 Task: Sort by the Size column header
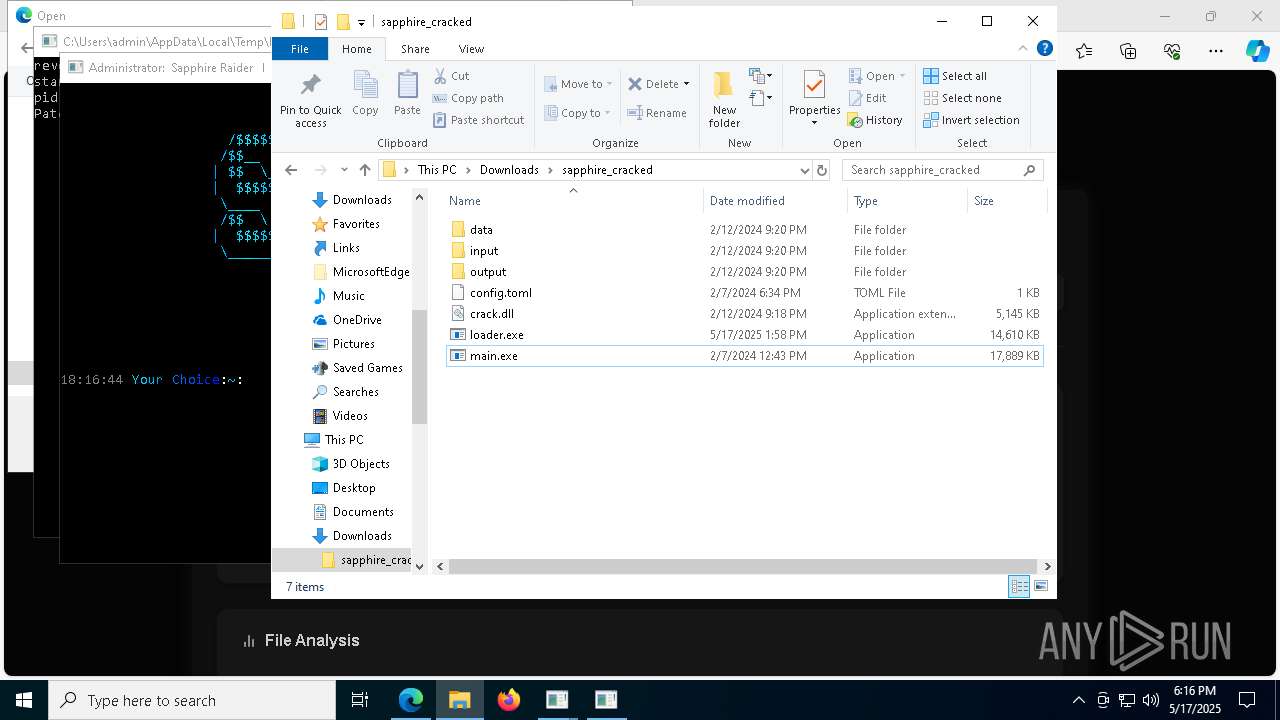click(x=1006, y=201)
